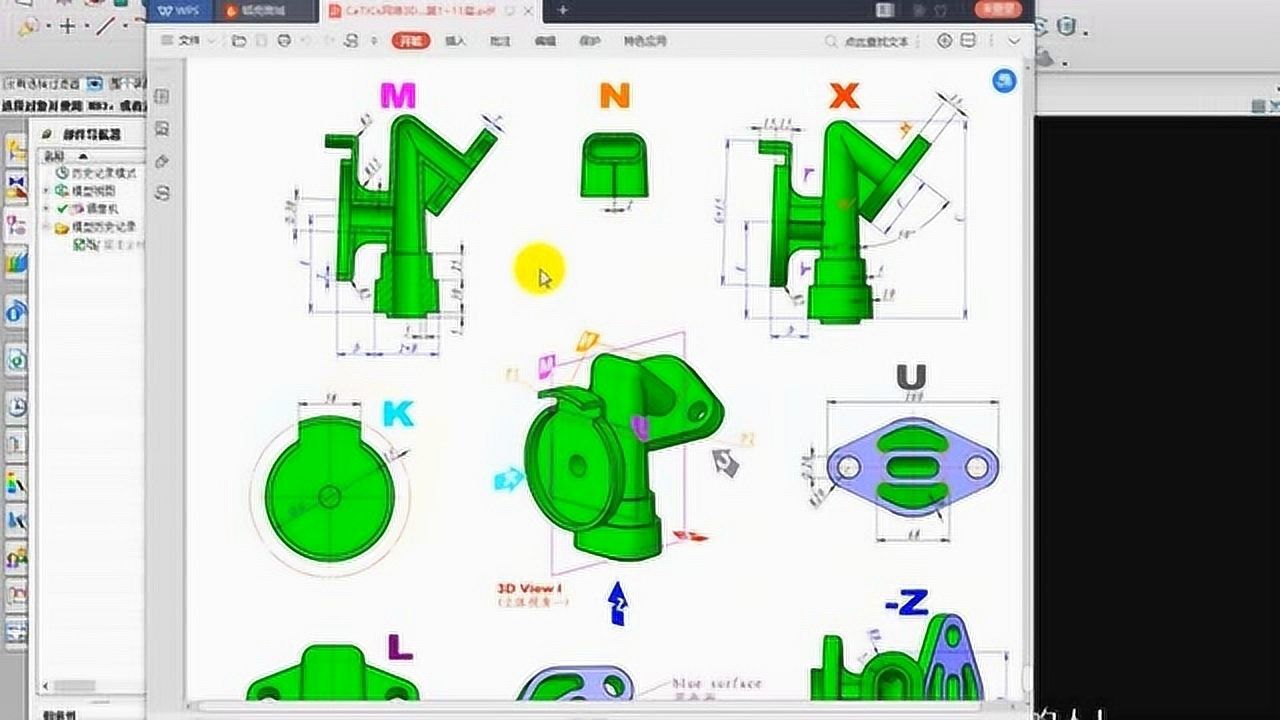Click the orange login button in WPS title bar
This screenshot has height=720, width=1280.
coord(998,9)
